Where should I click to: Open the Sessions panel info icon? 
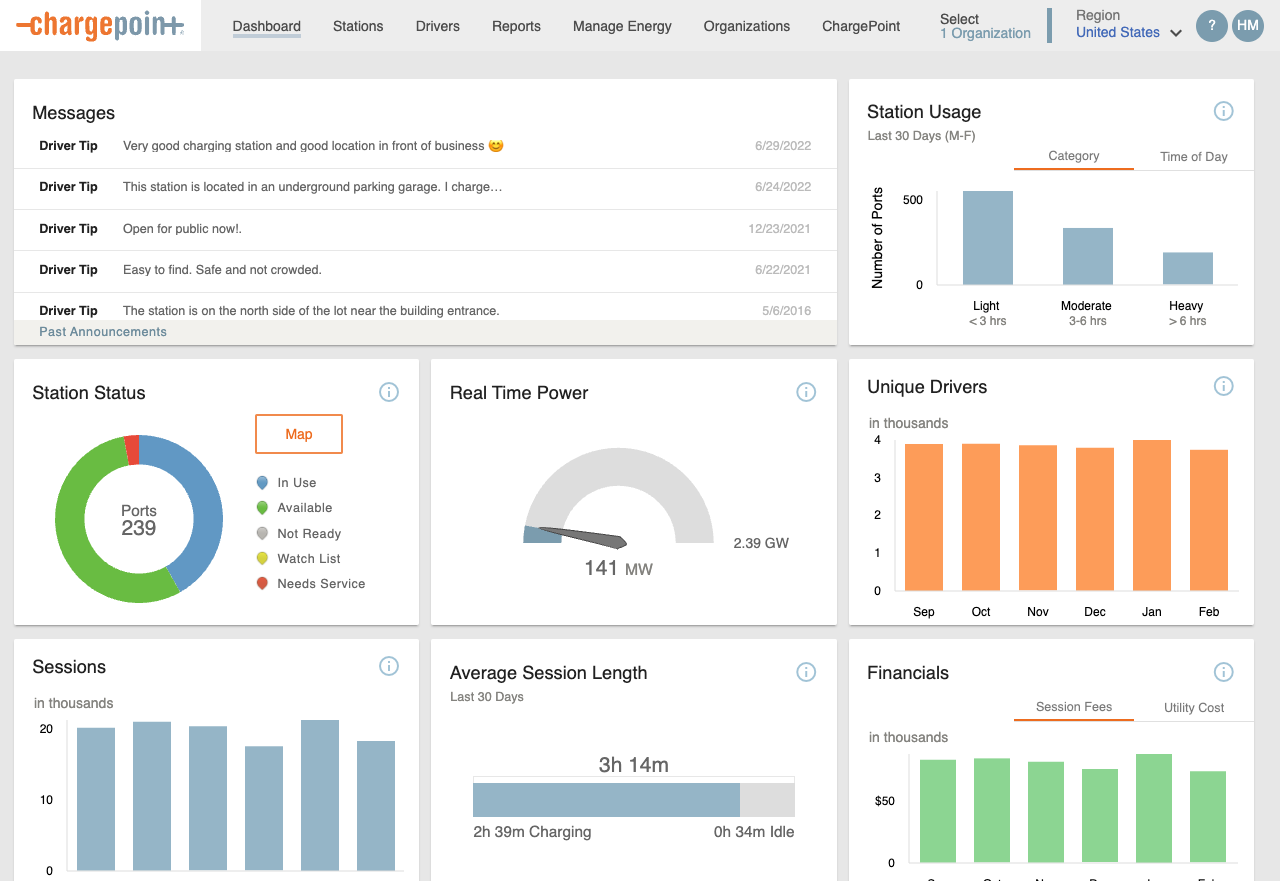click(389, 666)
